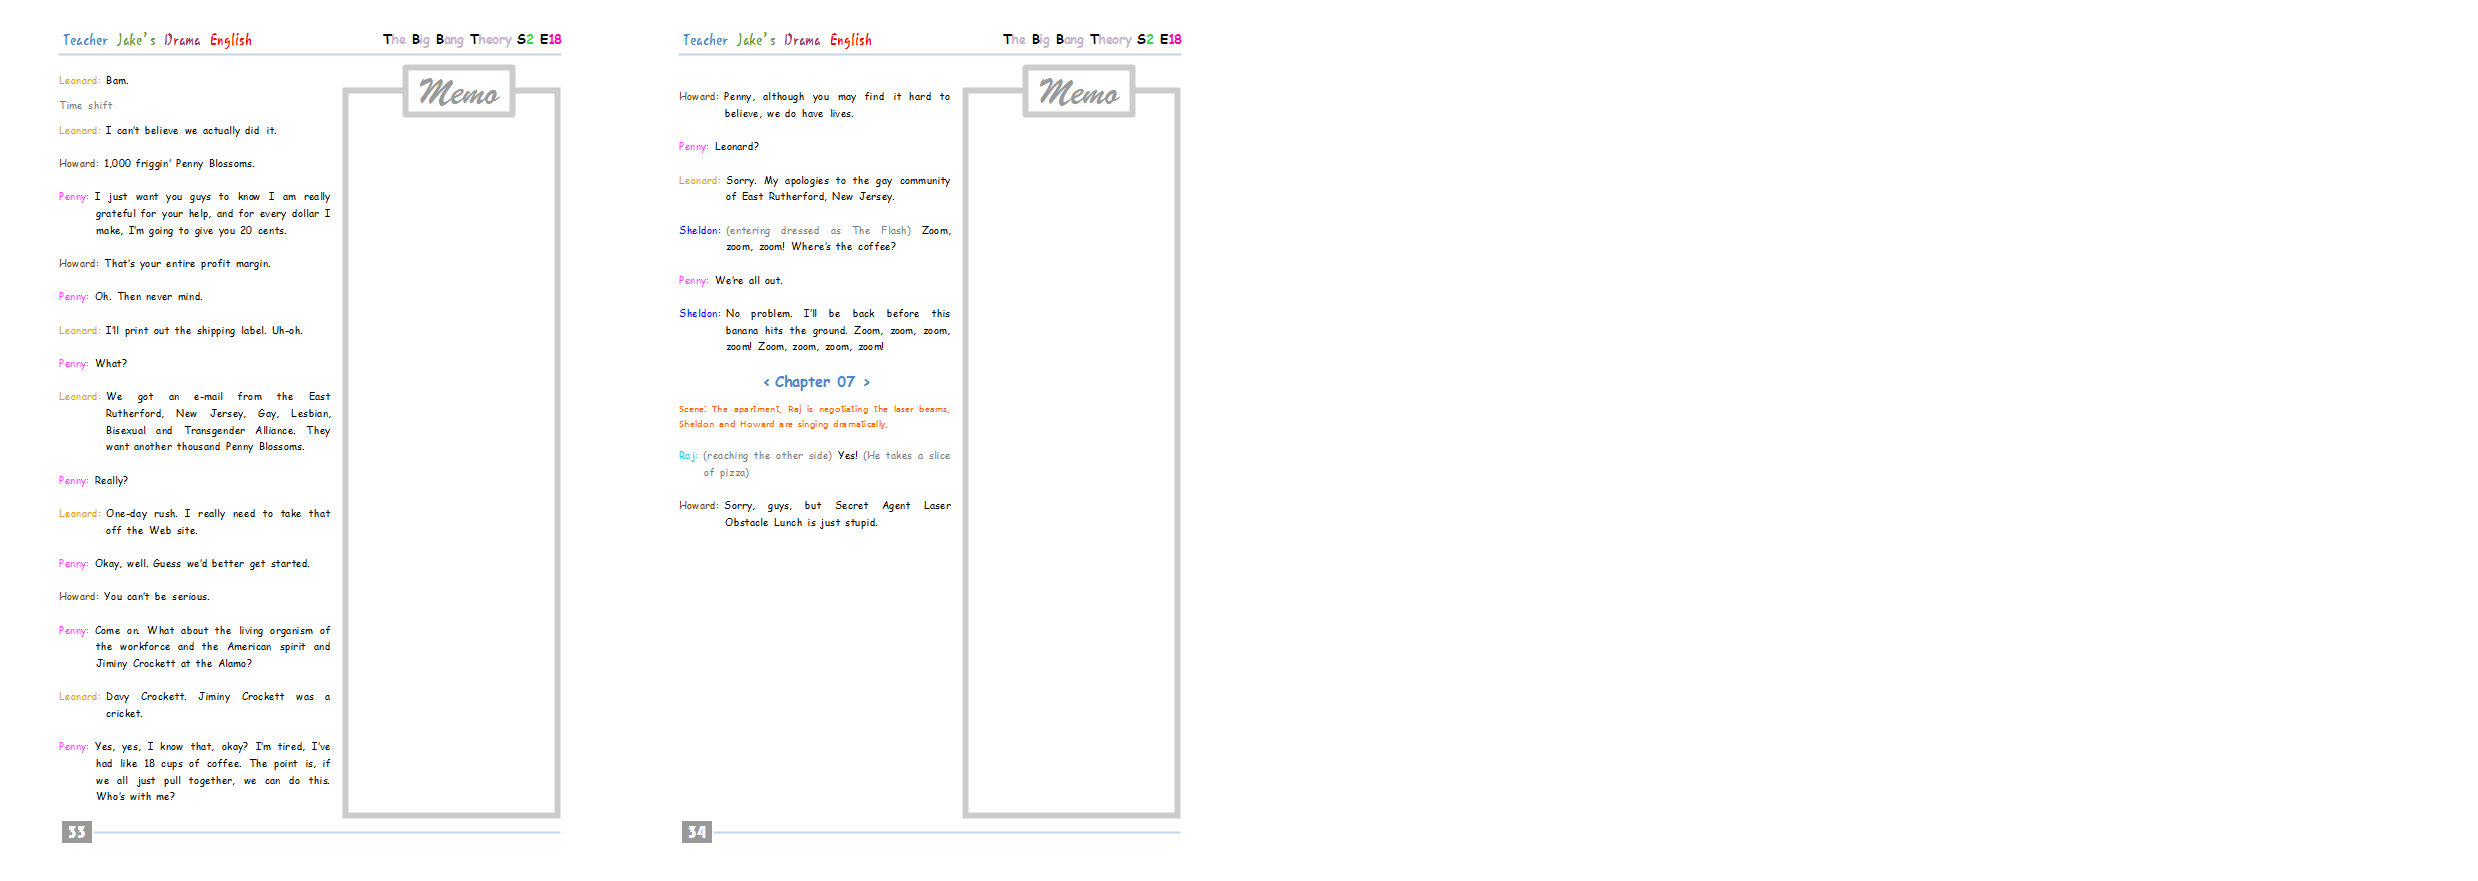The width and height of the screenshot is (2478, 881).
Task: Click 'believe, we do have lives.' line
Action: coord(789,114)
